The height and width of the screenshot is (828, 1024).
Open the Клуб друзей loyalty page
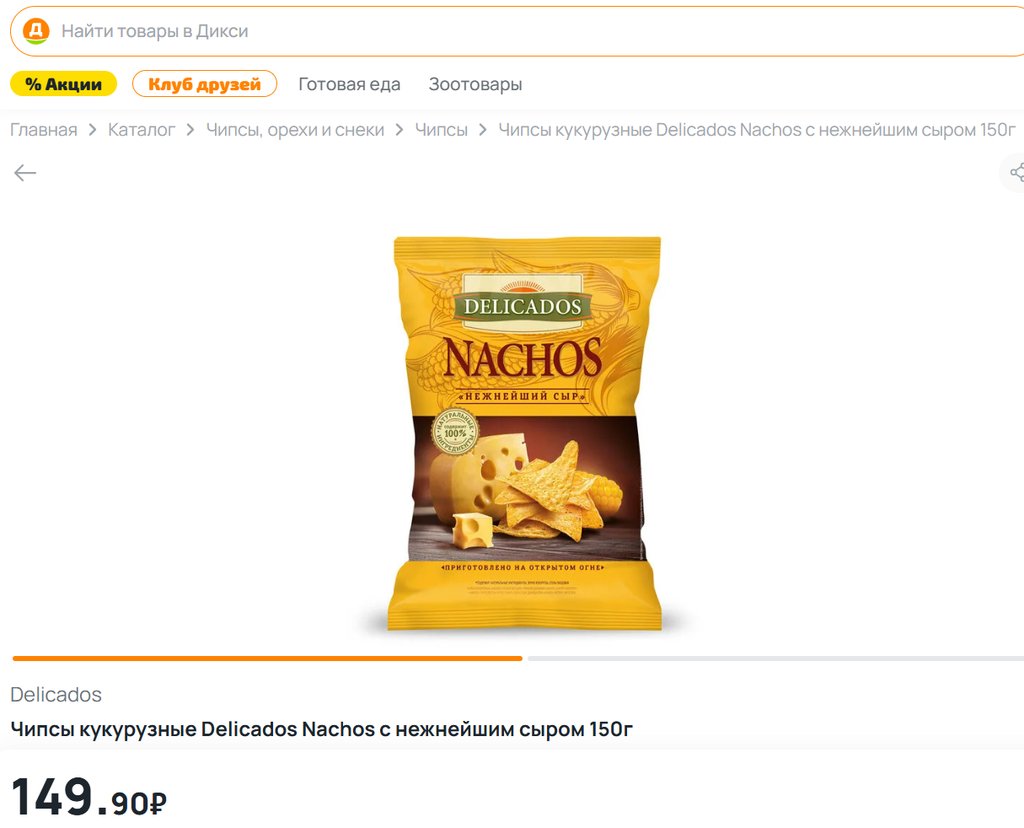pyautogui.click(x=204, y=84)
